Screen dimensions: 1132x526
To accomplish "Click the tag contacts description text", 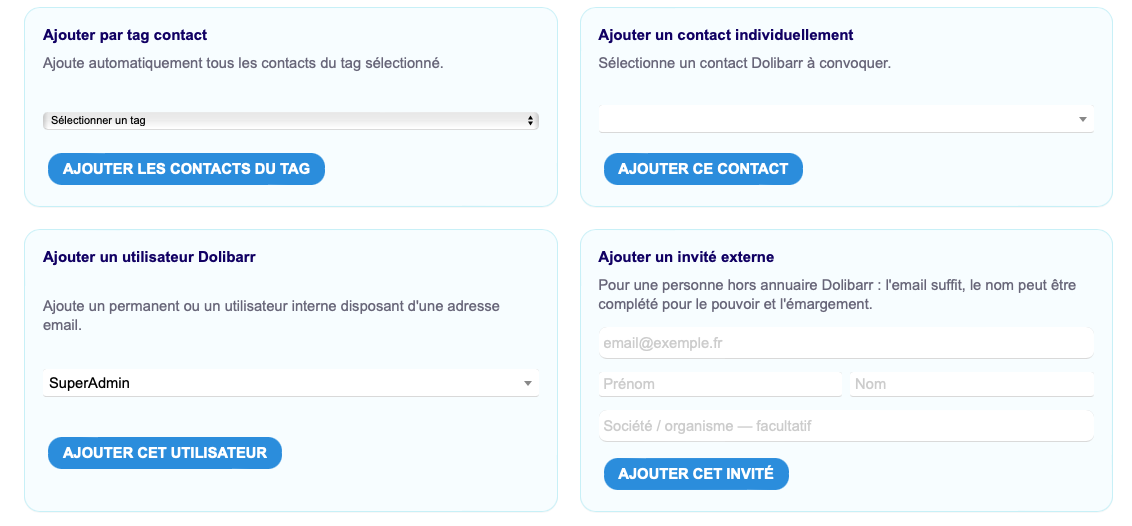I will point(243,63).
